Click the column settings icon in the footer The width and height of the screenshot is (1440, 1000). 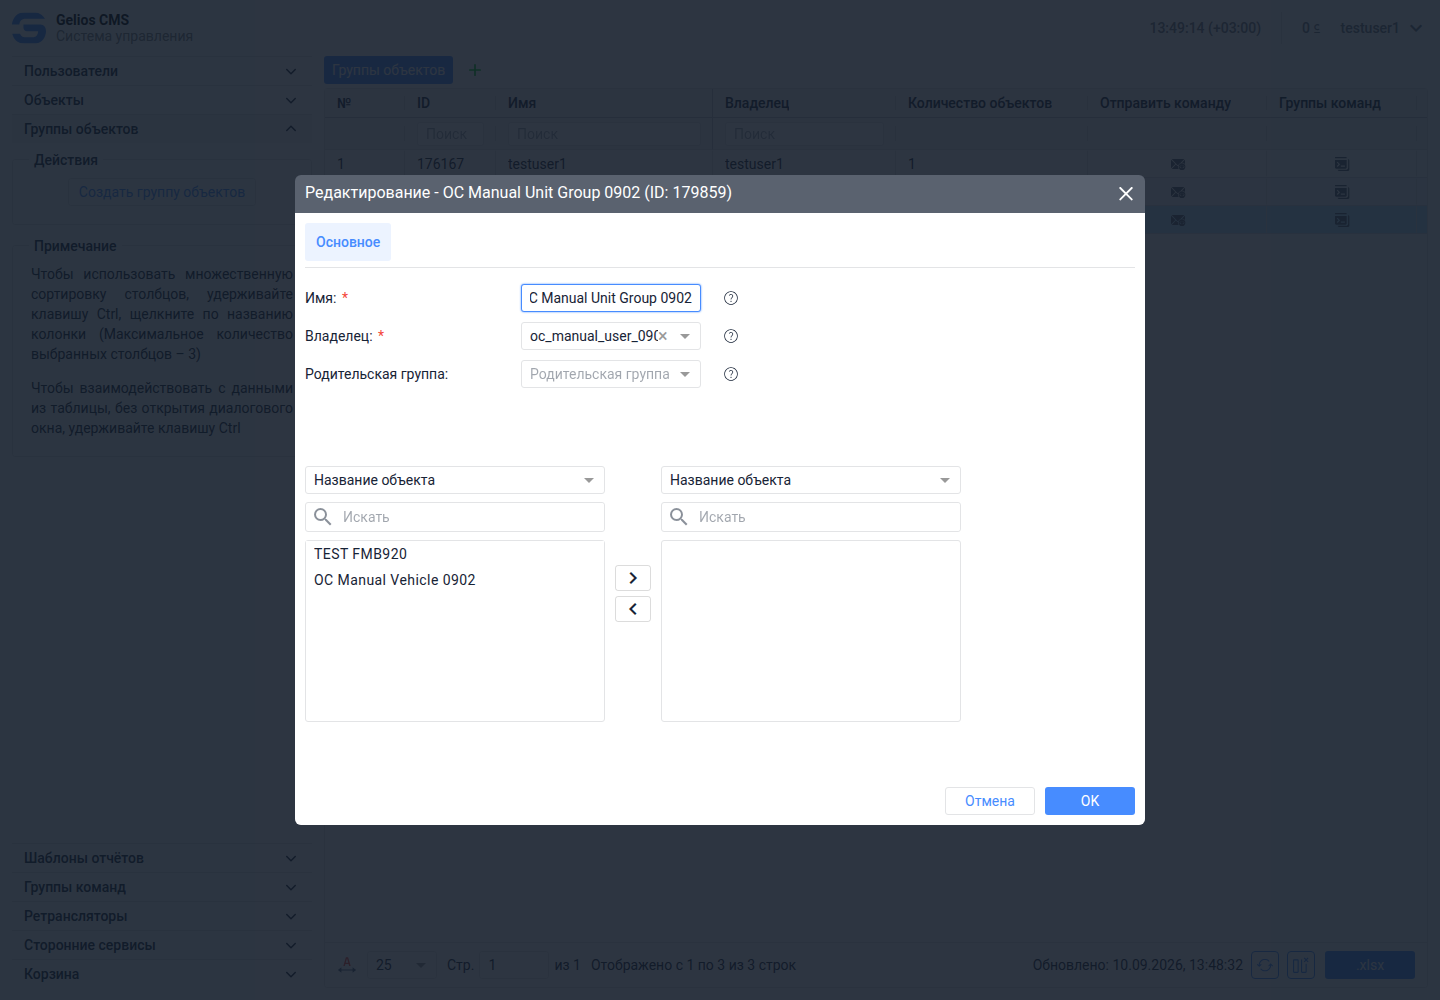[1301, 965]
